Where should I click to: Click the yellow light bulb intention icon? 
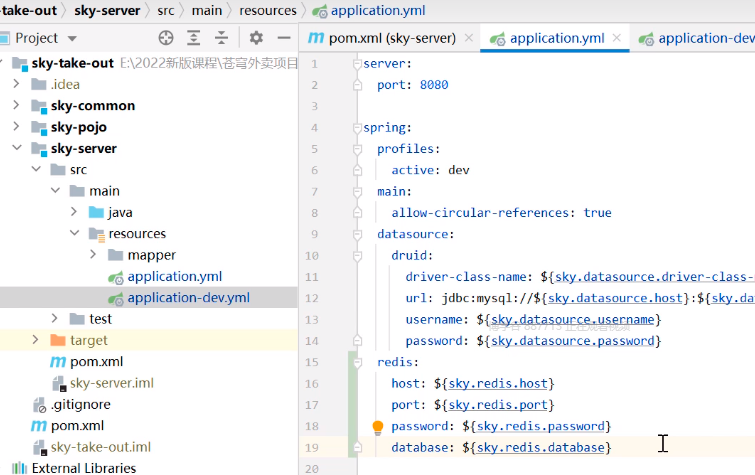pos(378,427)
